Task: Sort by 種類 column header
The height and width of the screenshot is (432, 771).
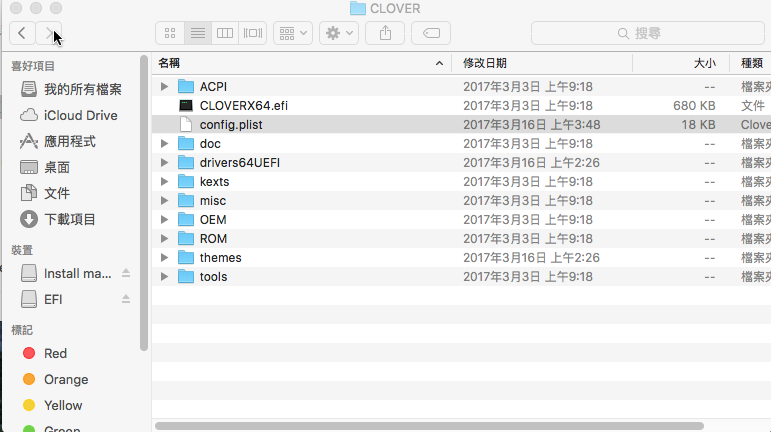Action: pos(751,63)
